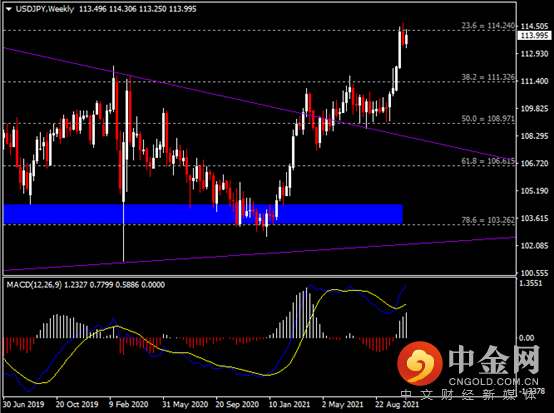This screenshot has width=554, height=413.
Task: Select the current price label 113.995
Action: (x=535, y=35)
